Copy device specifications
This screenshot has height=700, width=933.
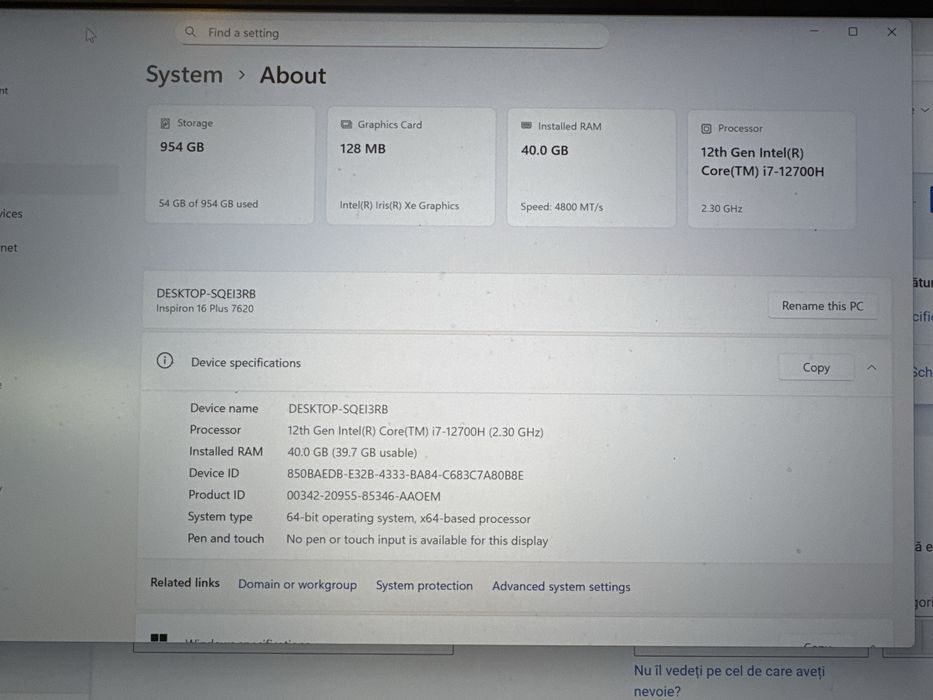click(816, 368)
